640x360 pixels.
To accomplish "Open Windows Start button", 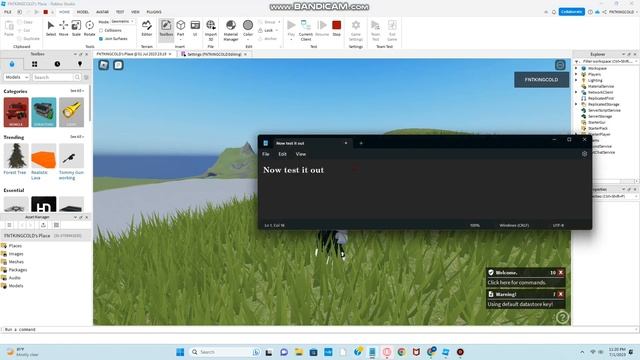I will (180, 352).
